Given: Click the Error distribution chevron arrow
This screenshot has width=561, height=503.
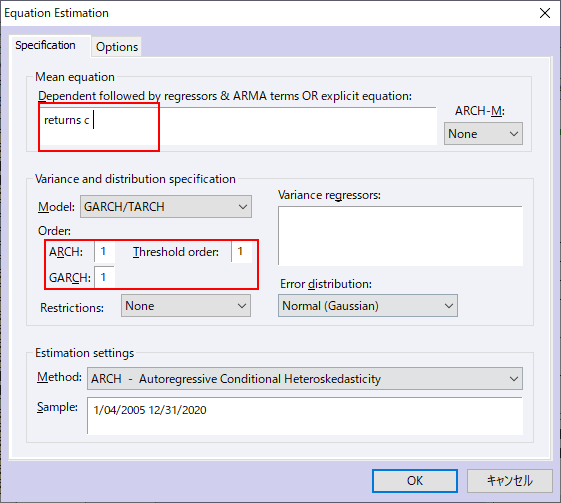Looking at the screenshot, I should click(x=449, y=306).
